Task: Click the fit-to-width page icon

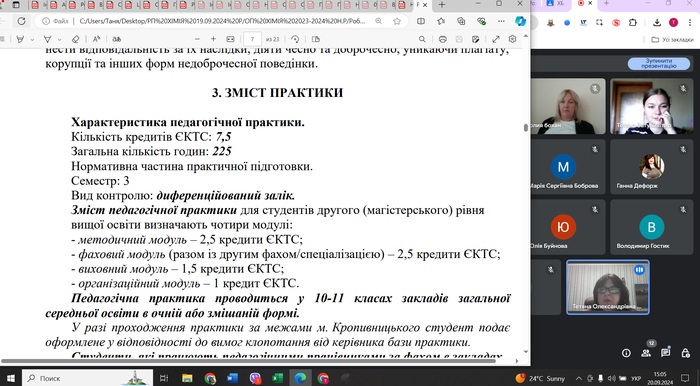Action: [x=230, y=39]
